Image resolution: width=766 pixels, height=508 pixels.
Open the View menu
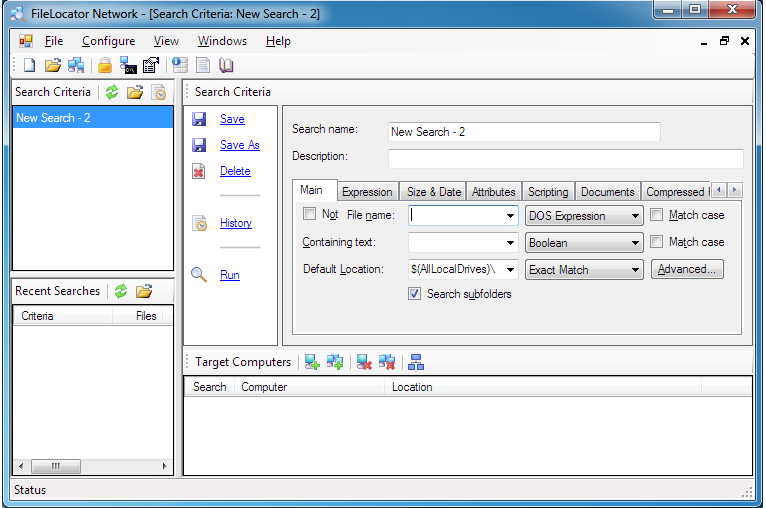pyautogui.click(x=166, y=41)
